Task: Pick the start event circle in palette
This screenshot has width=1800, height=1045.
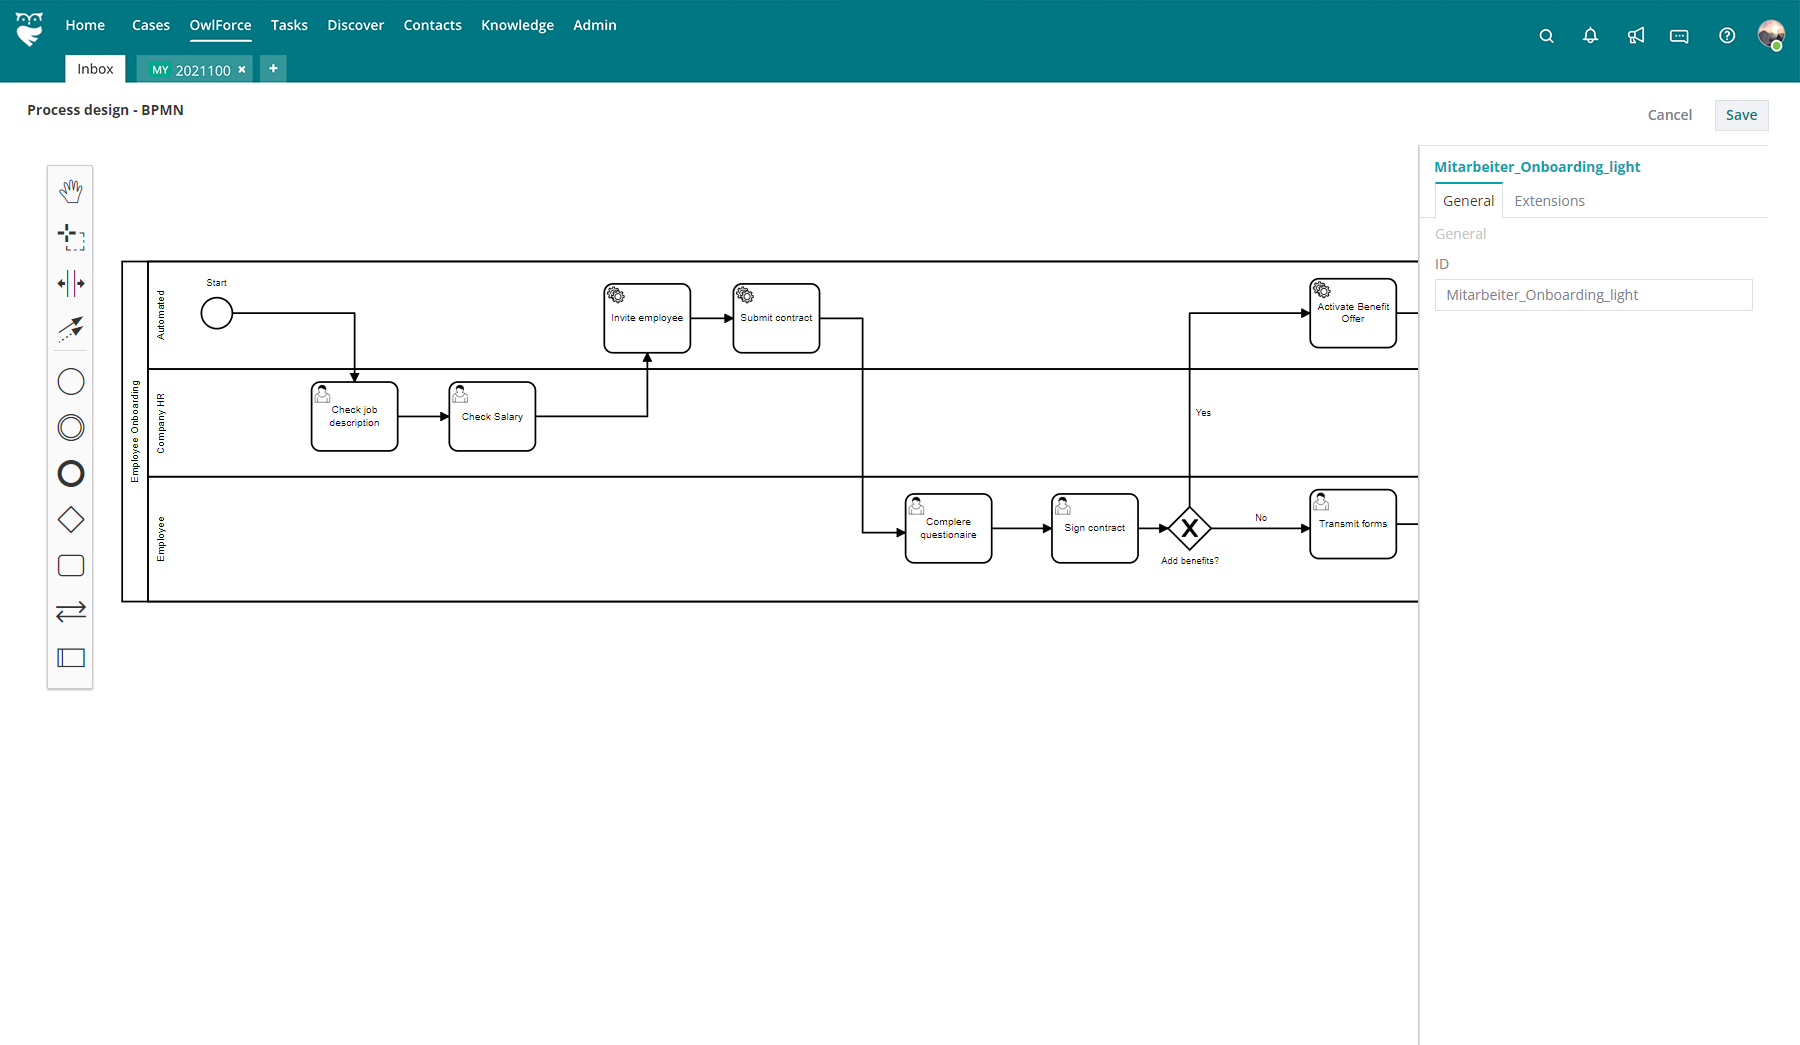Action: [x=70, y=381]
